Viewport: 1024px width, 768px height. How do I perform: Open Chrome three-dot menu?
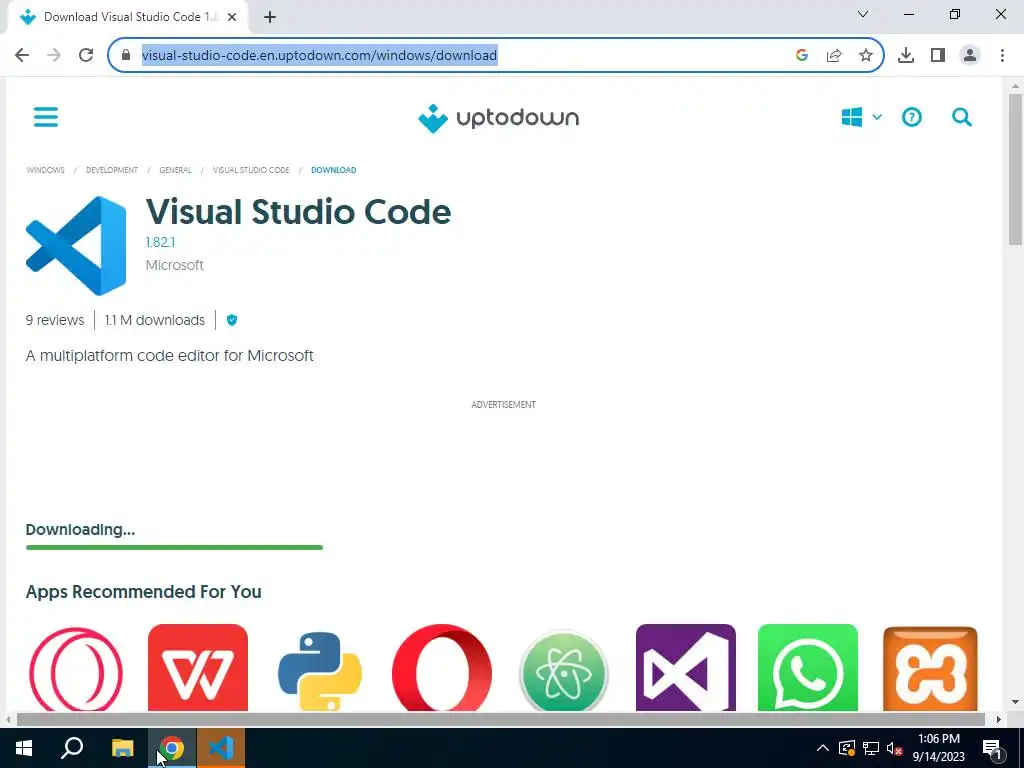[1002, 55]
